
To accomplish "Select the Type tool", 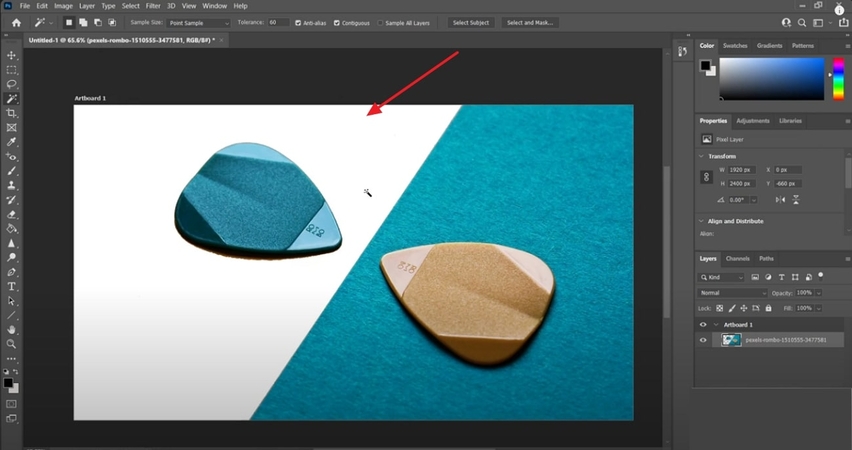I will click(12, 286).
